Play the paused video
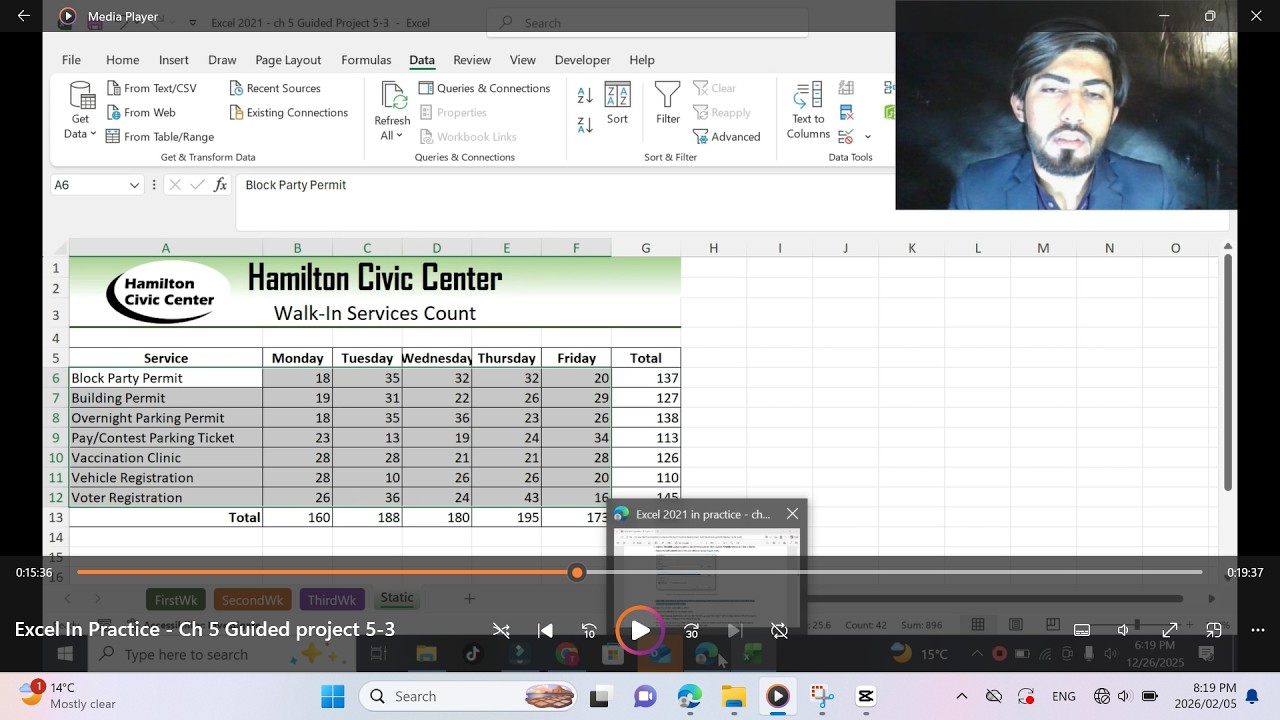Image resolution: width=1280 pixels, height=720 pixels. click(x=640, y=631)
